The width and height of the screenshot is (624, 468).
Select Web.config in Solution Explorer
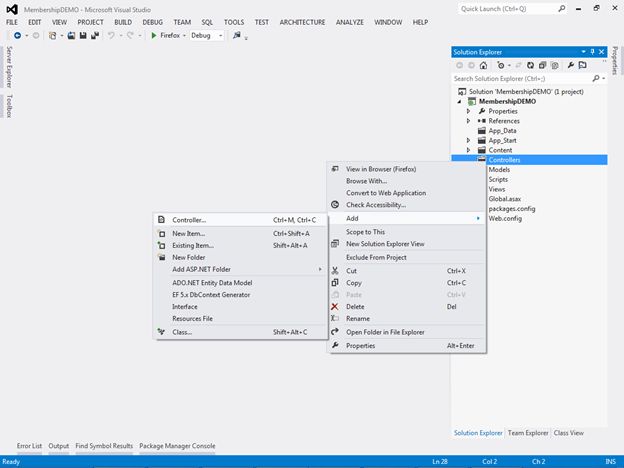click(505, 218)
